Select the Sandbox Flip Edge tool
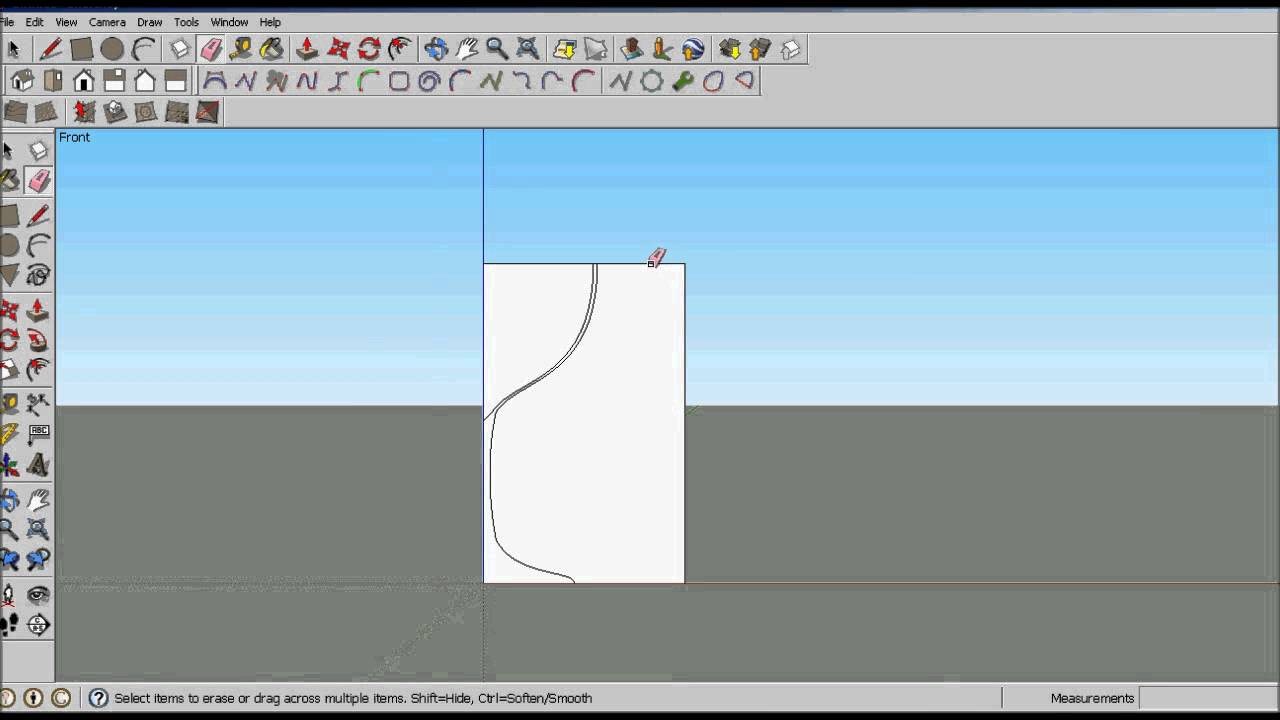Image resolution: width=1280 pixels, height=720 pixels. pos(207,112)
